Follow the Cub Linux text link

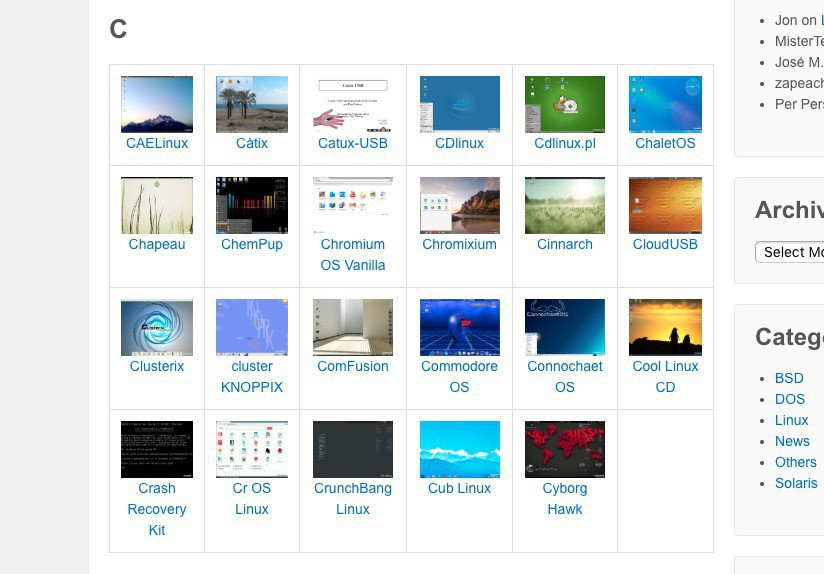[459, 488]
